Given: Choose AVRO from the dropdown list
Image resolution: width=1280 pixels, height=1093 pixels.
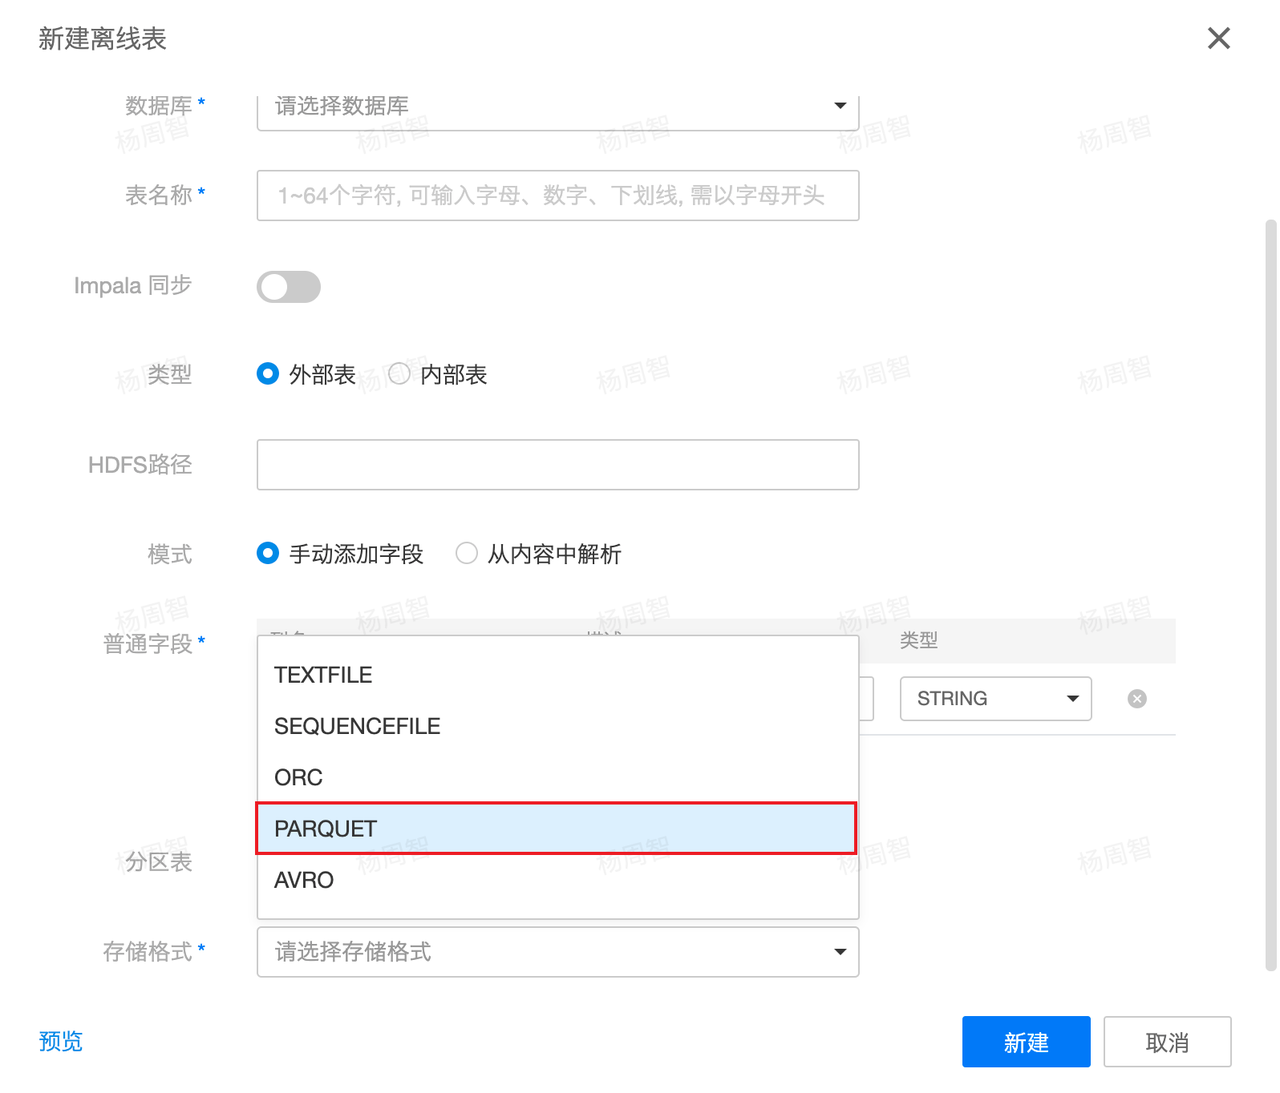Looking at the screenshot, I should click(x=304, y=880).
